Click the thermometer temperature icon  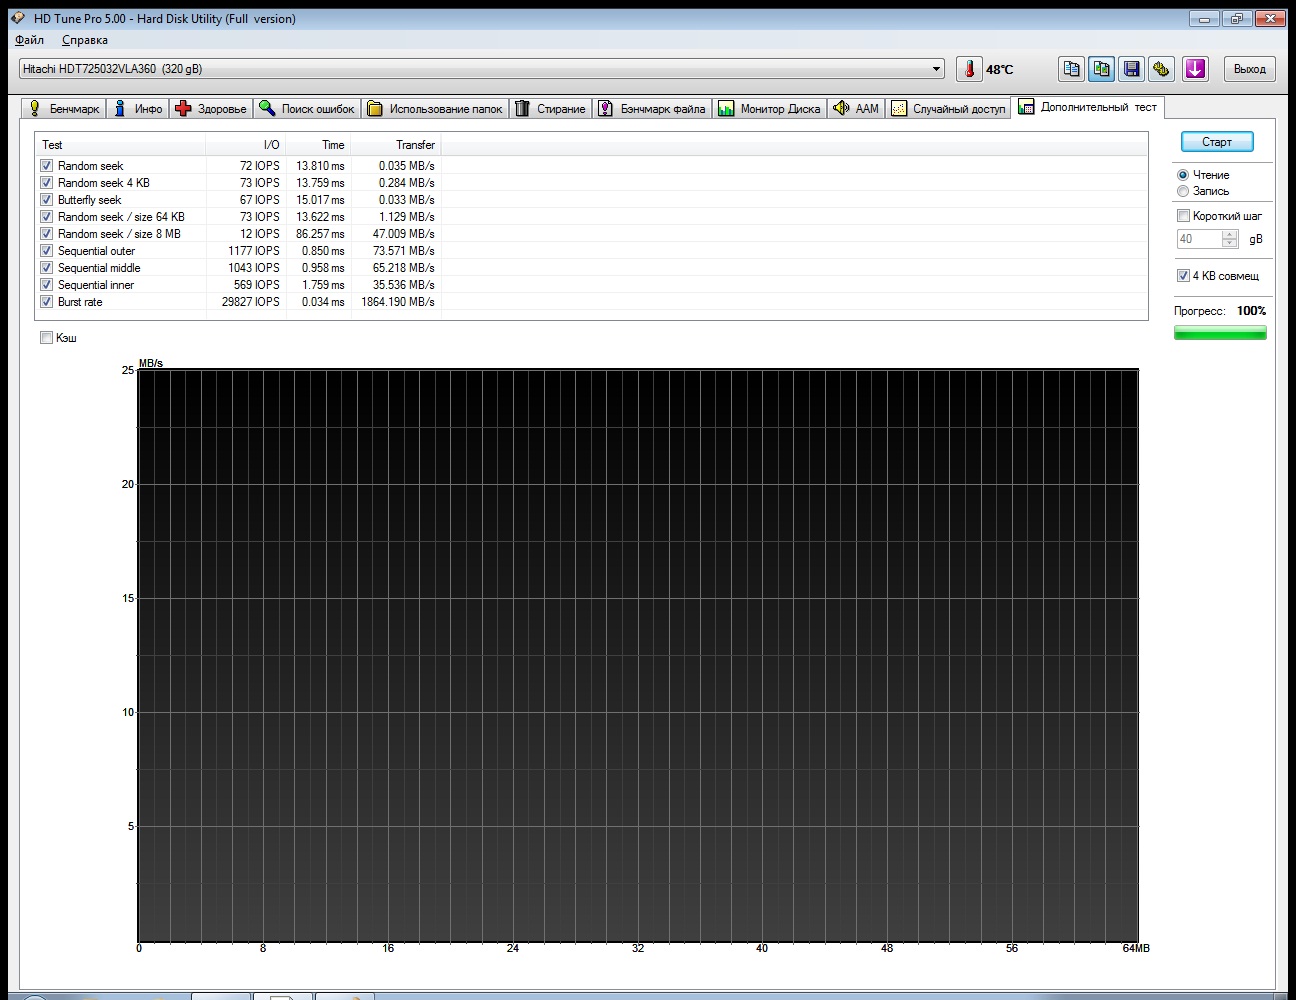tap(969, 69)
